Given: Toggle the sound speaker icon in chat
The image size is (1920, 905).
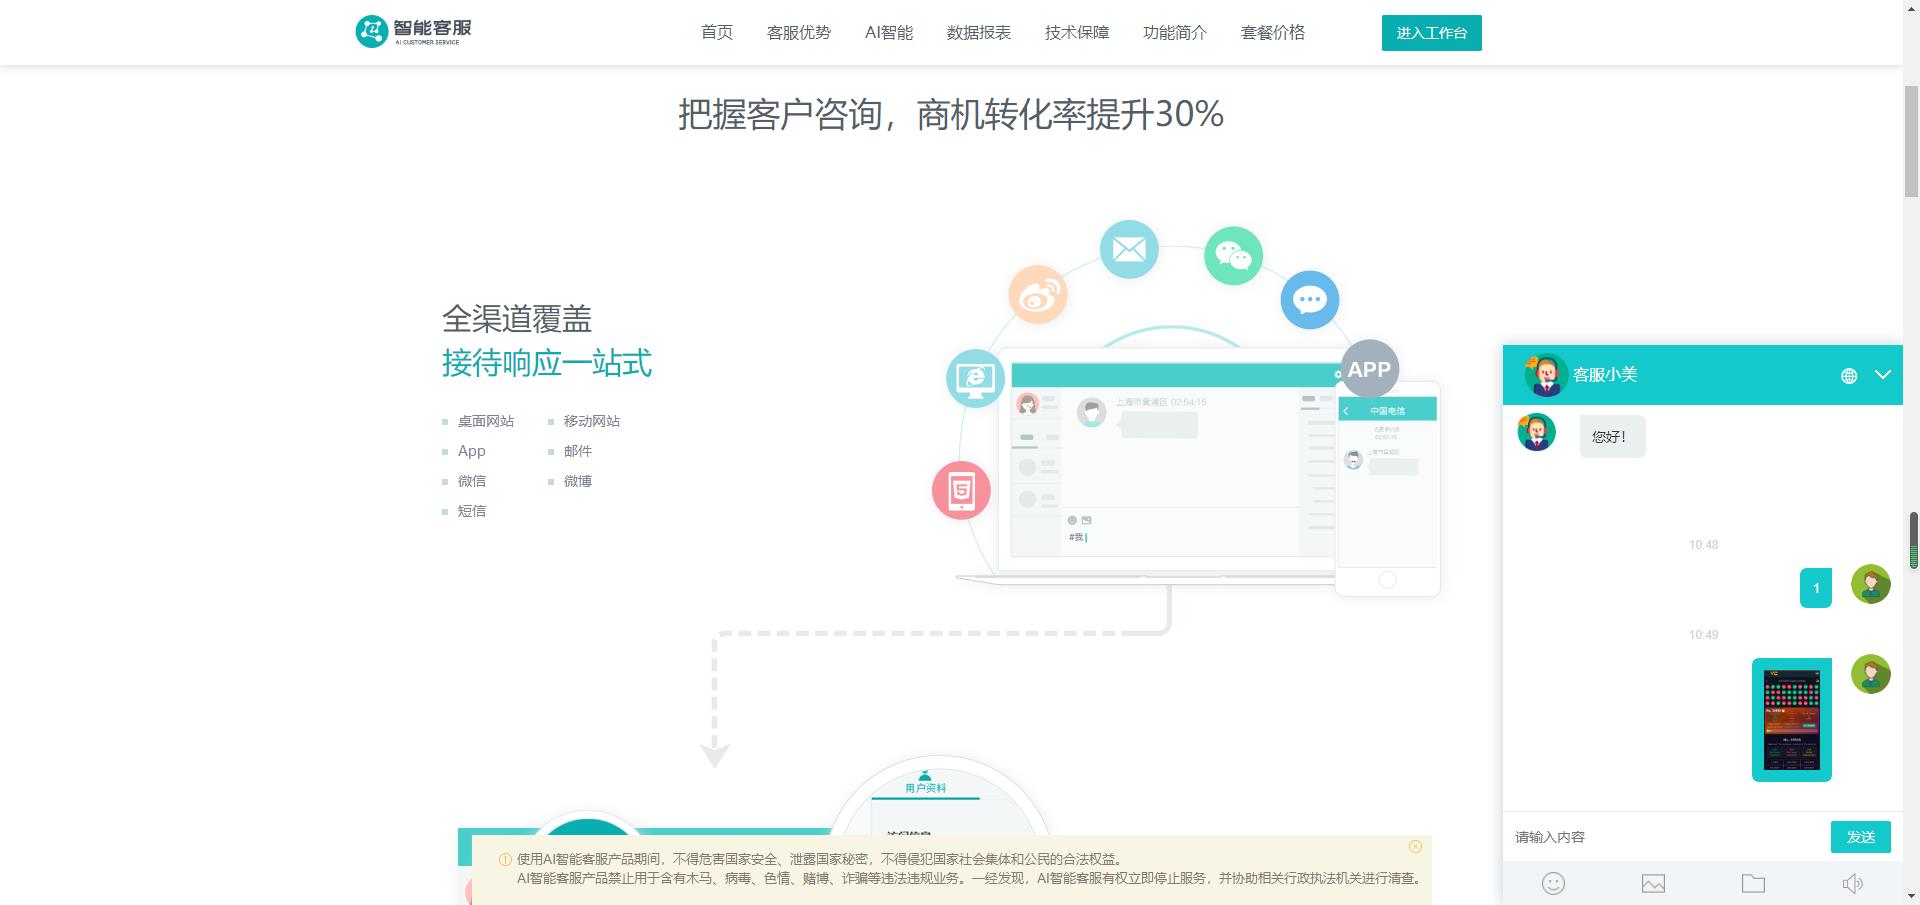Looking at the screenshot, I should pyautogui.click(x=1853, y=883).
